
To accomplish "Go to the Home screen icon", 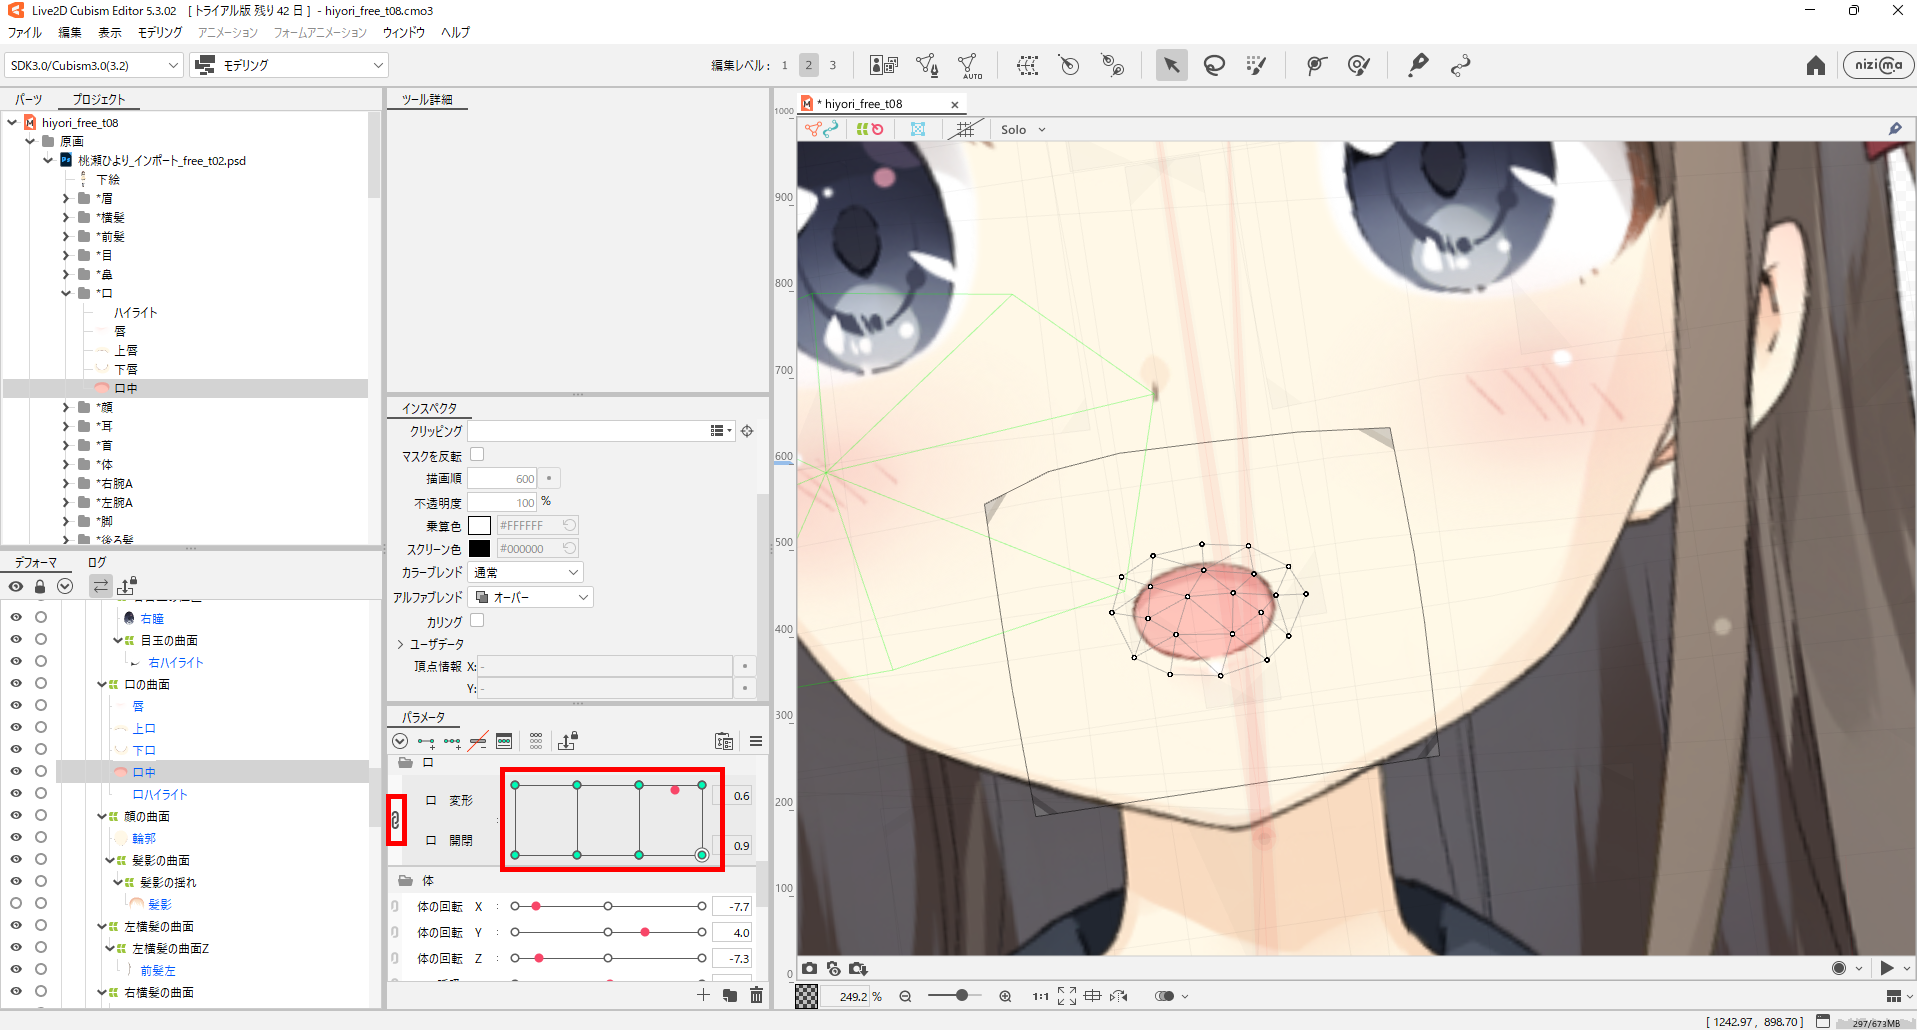I will (x=1816, y=66).
